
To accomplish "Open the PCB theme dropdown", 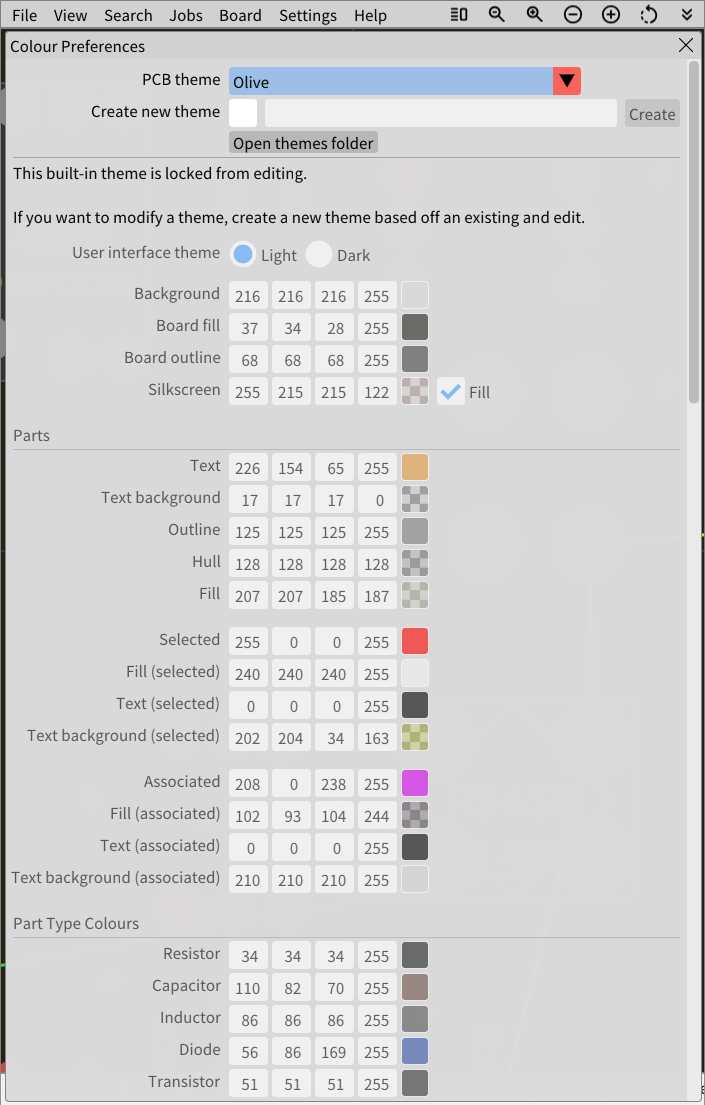I will (x=566, y=81).
